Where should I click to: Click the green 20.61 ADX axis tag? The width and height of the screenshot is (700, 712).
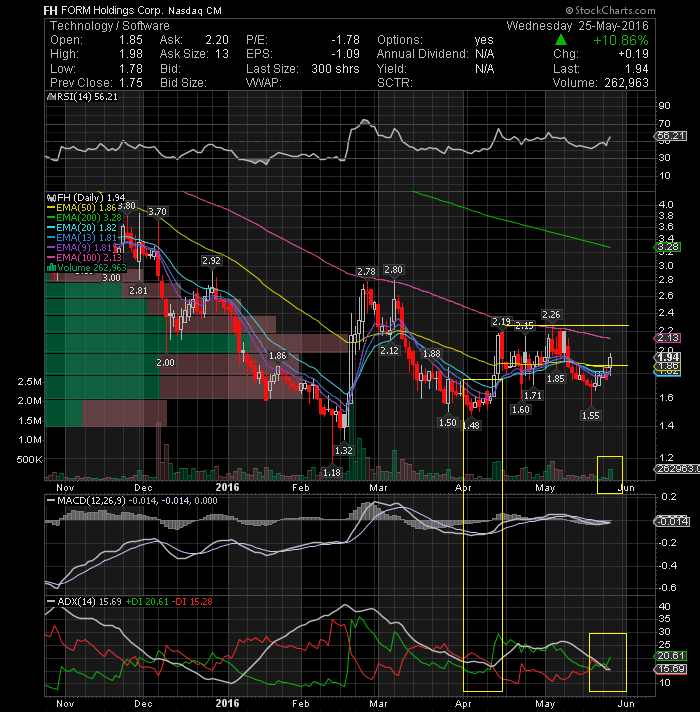(670, 656)
